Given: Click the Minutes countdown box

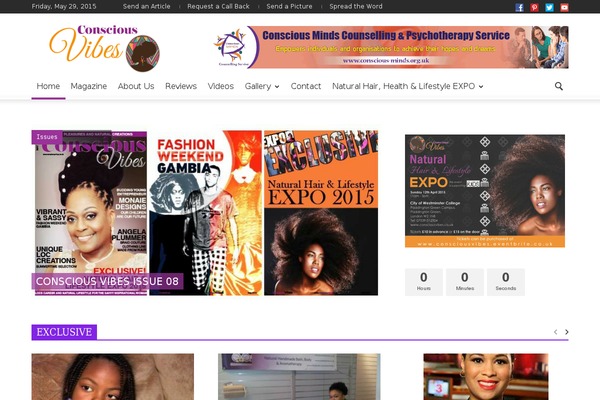Looking at the screenshot, I should pyautogui.click(x=465, y=282).
